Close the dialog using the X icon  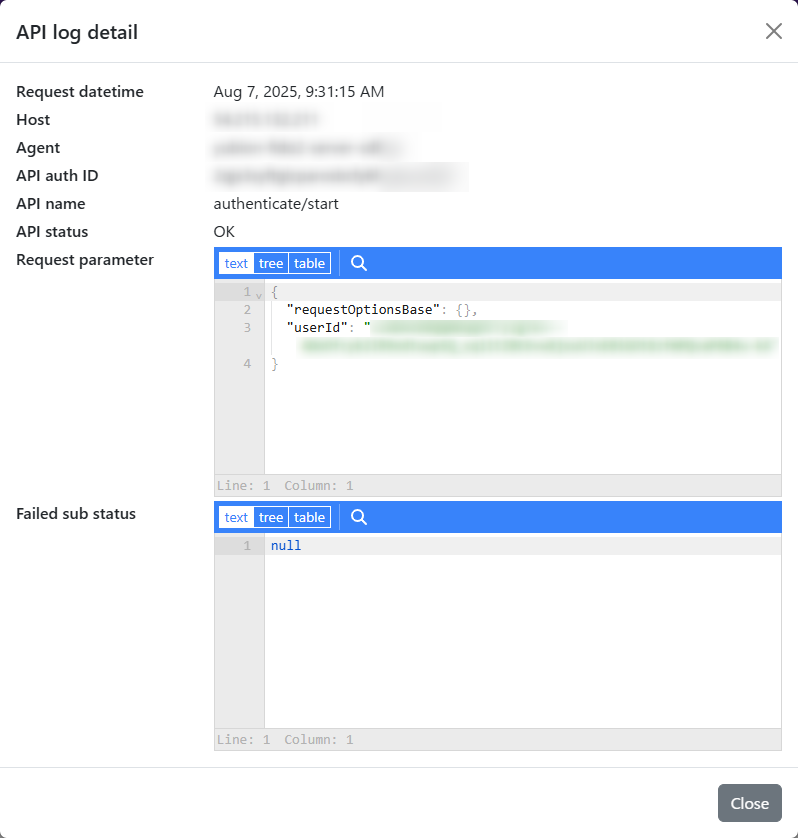pyautogui.click(x=773, y=31)
